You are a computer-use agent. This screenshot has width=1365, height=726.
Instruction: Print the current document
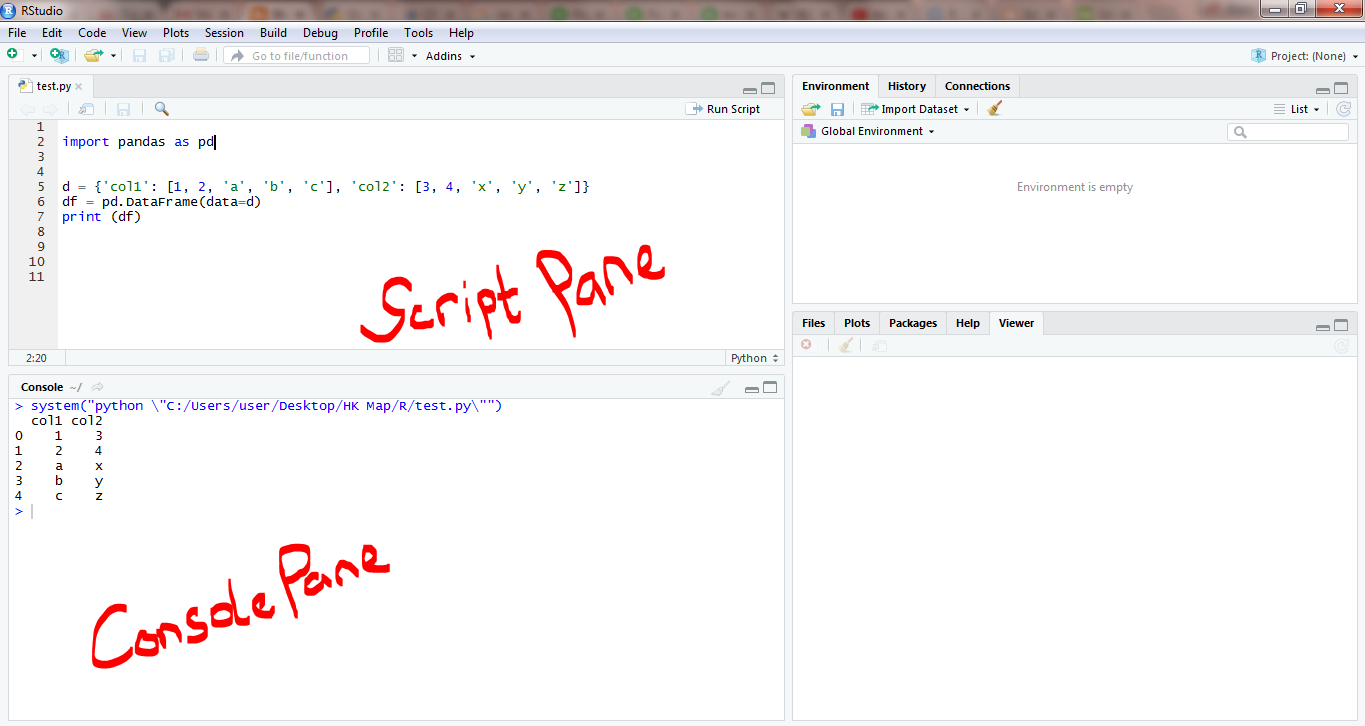tap(200, 55)
